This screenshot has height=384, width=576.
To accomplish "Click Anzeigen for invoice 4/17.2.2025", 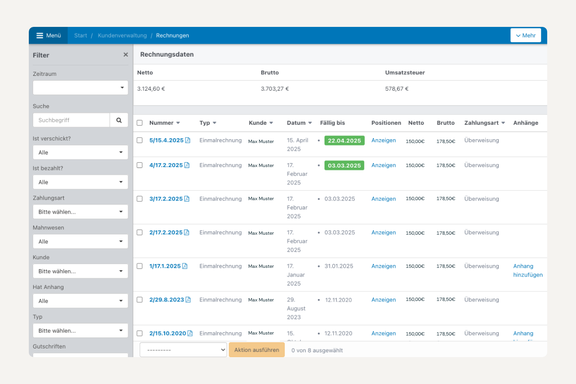I will click(384, 165).
